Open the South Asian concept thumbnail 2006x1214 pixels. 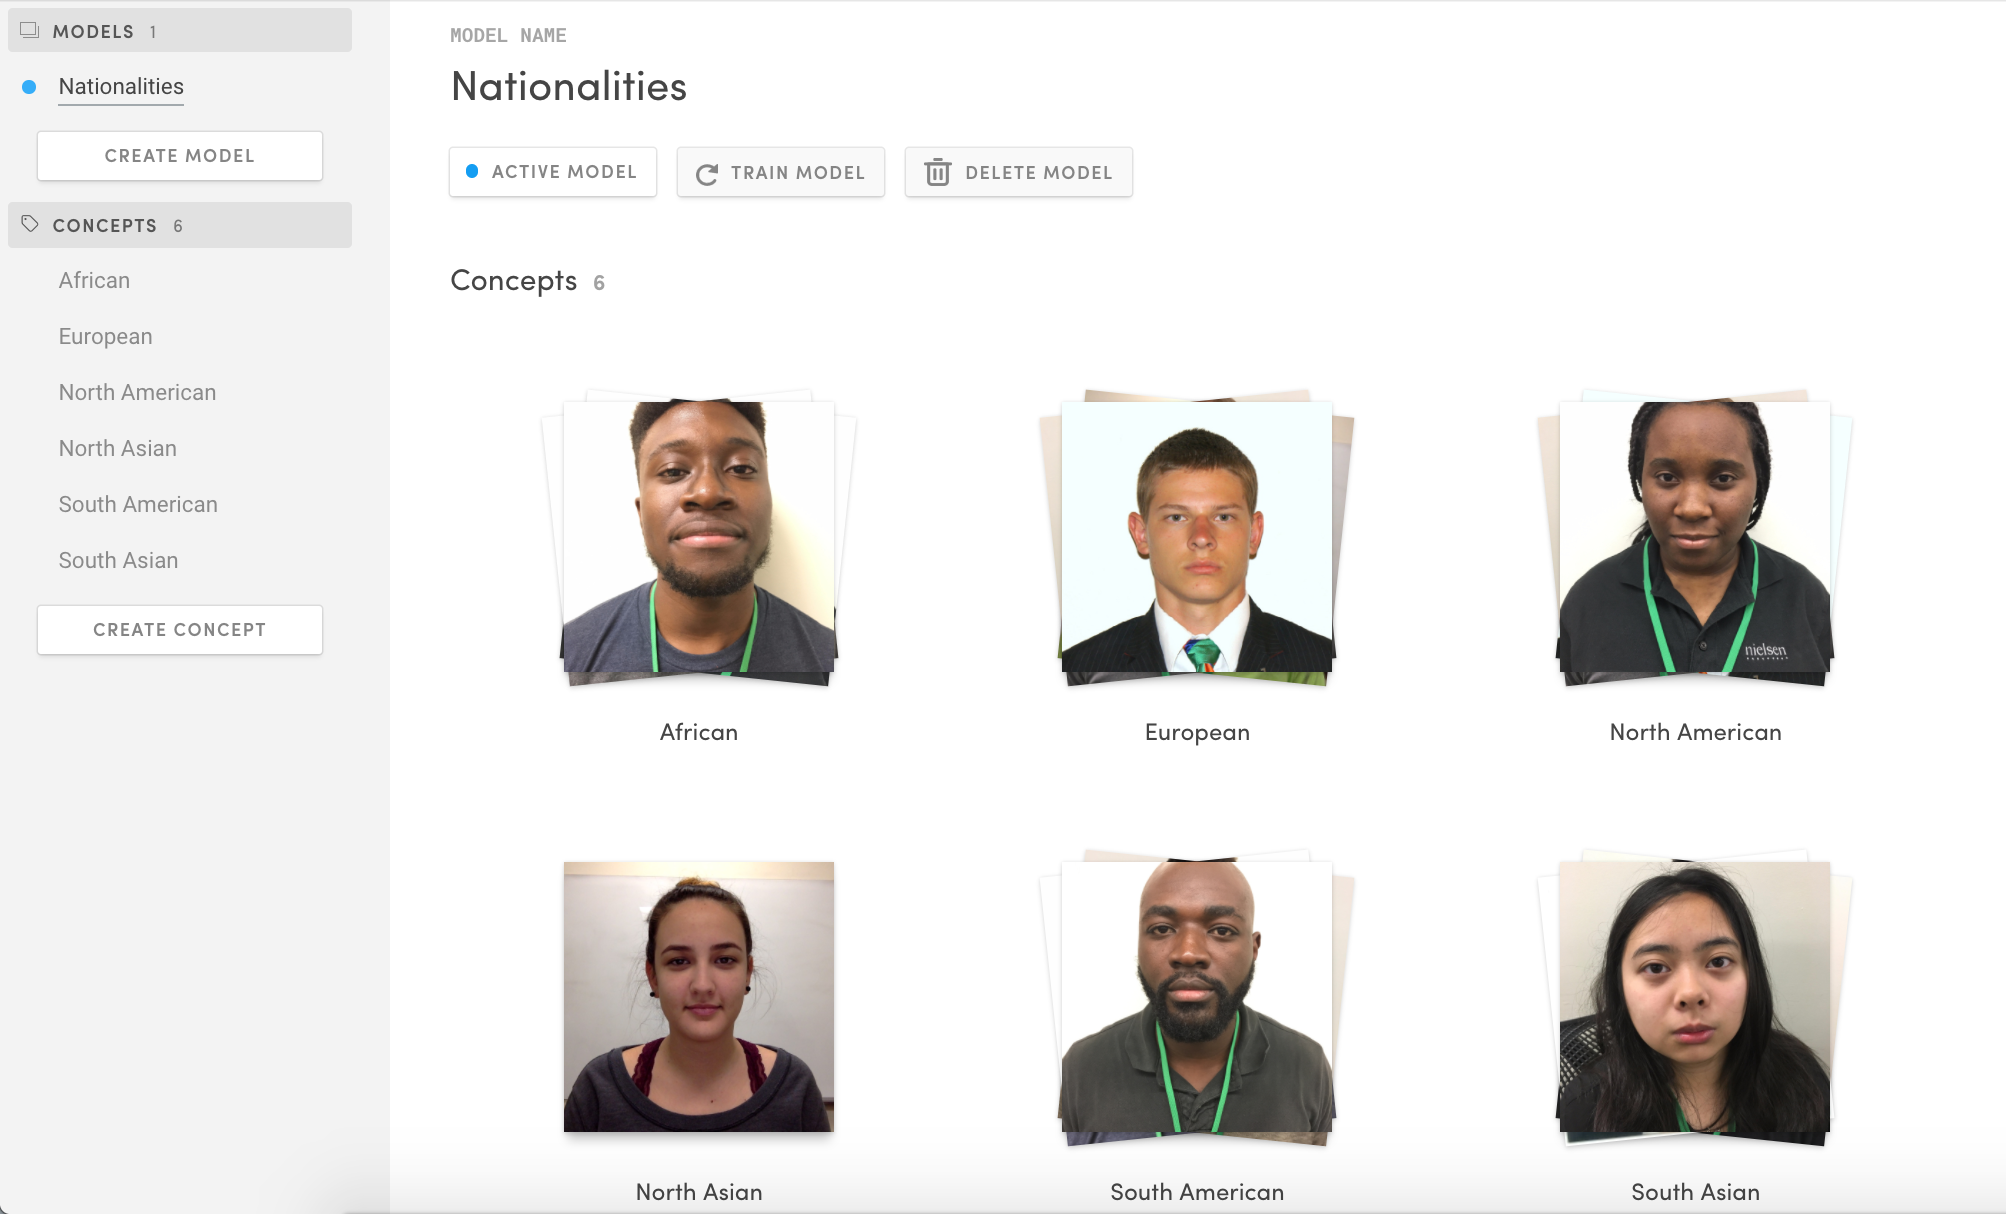[x=1695, y=998]
